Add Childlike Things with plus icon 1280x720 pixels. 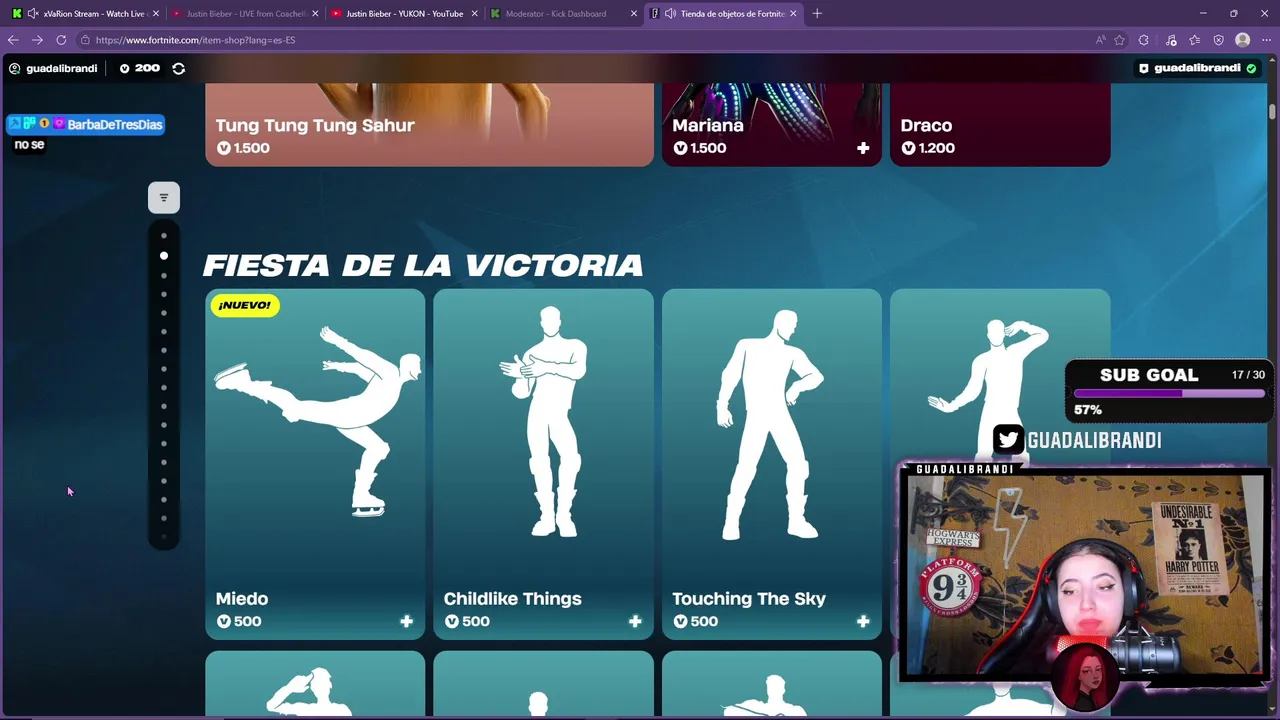click(x=635, y=621)
